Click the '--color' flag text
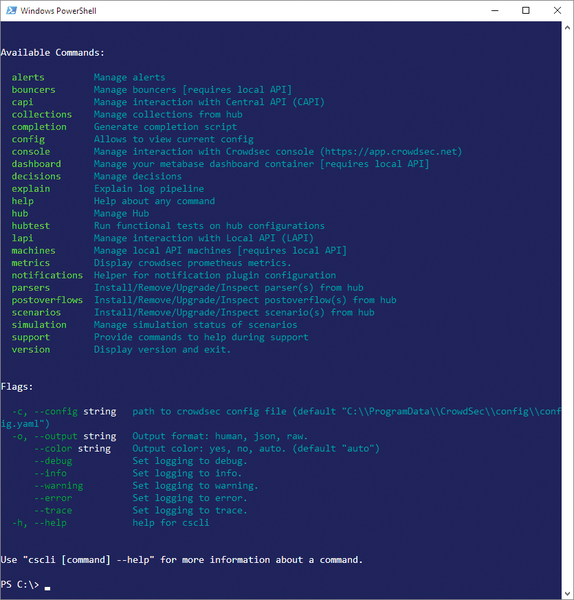 click(53, 448)
